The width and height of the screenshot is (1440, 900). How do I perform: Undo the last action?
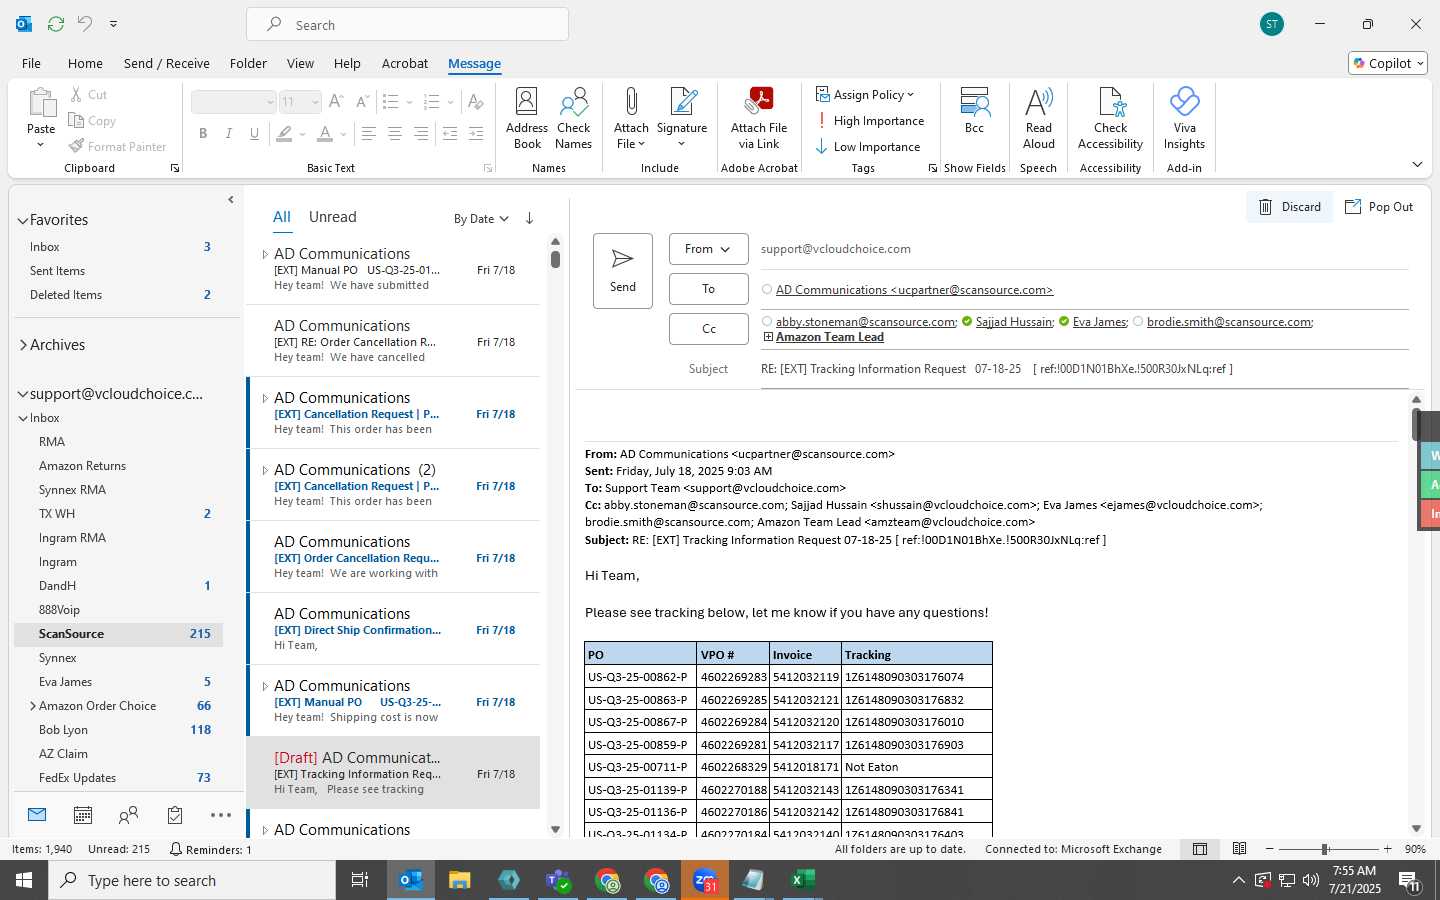pyautogui.click(x=85, y=23)
